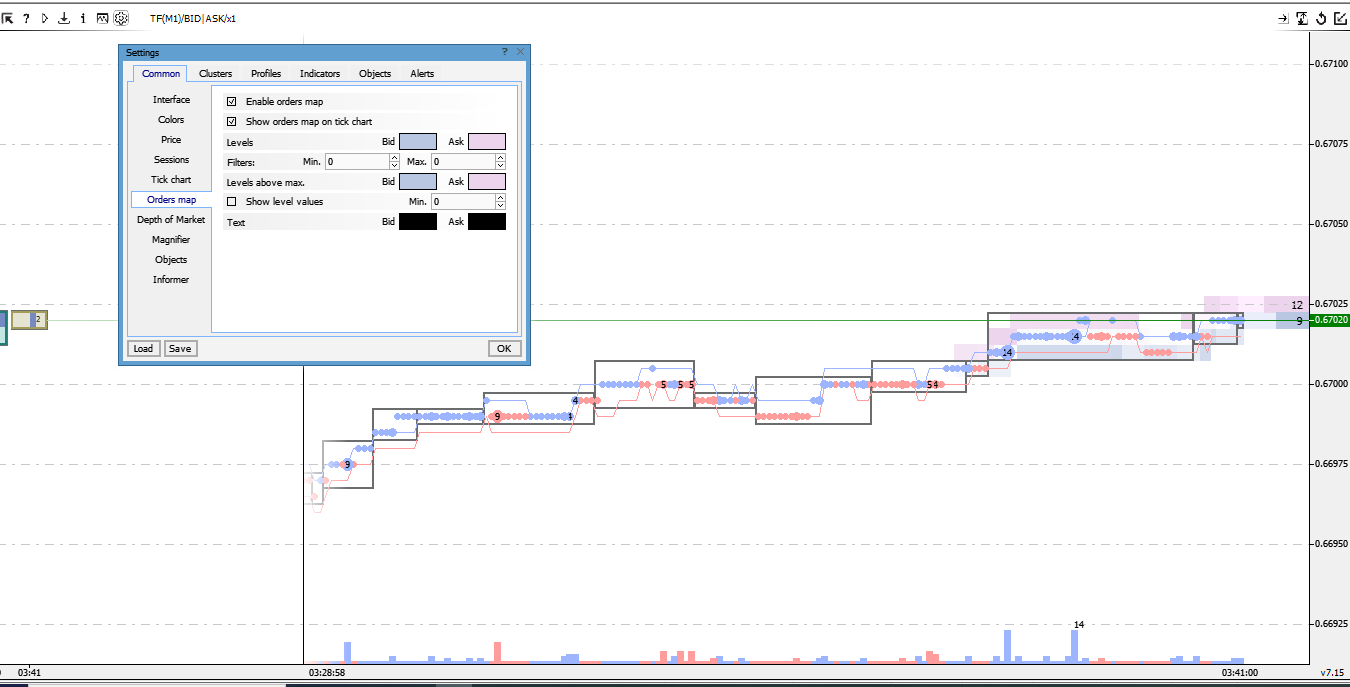The height and width of the screenshot is (687, 1350).
Task: Select Depth of Market in sidebar list
Action: [171, 219]
